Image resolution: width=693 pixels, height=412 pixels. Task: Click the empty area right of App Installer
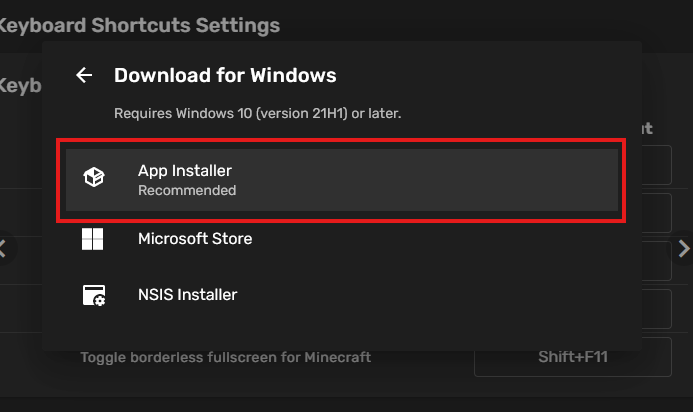click(x=450, y=180)
